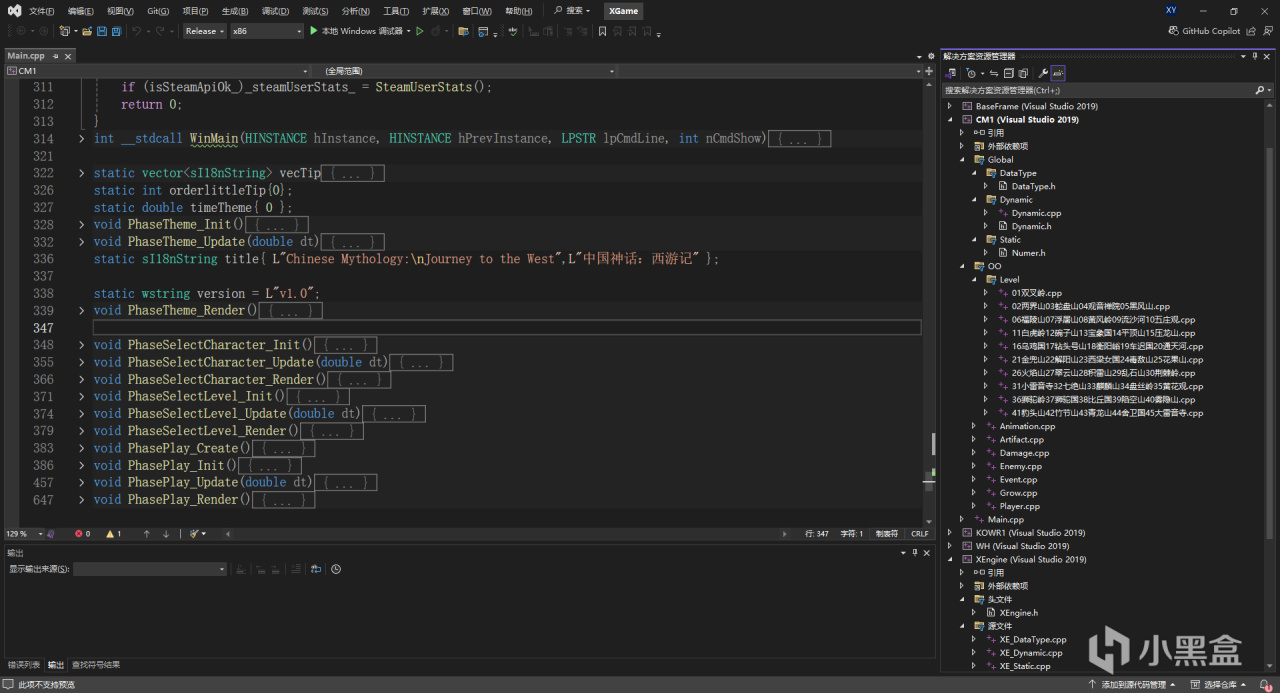Open the 129% editor zoom level control
This screenshot has height=693, width=1280.
click(21, 534)
